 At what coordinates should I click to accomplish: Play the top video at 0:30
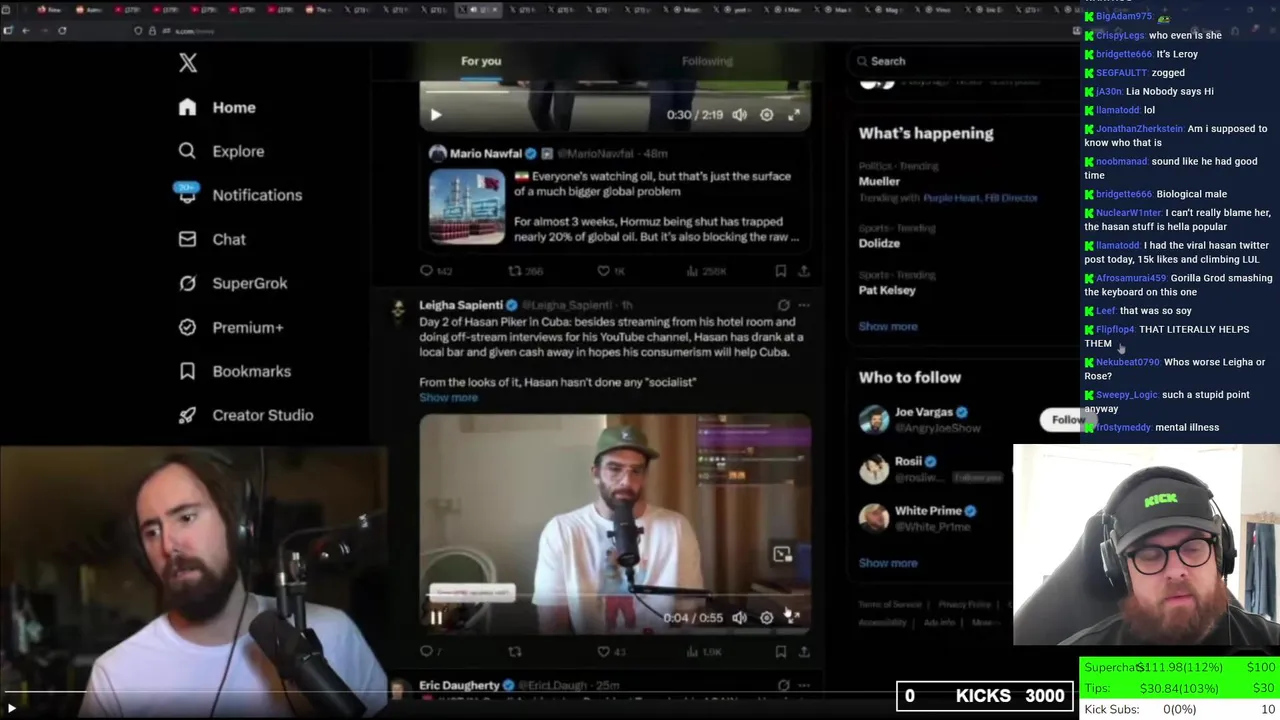436,115
